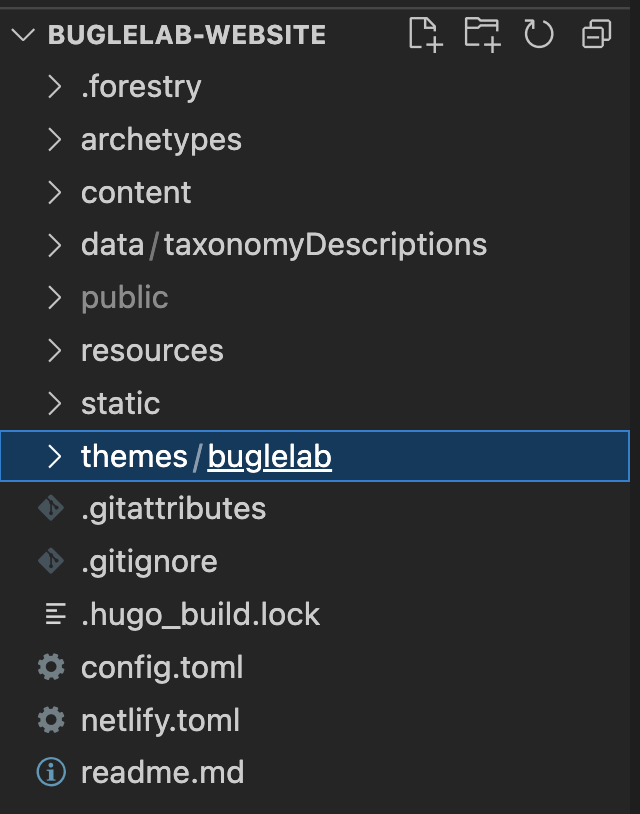The image size is (640, 814).
Task: Click the New File icon
Action: [x=425, y=35]
